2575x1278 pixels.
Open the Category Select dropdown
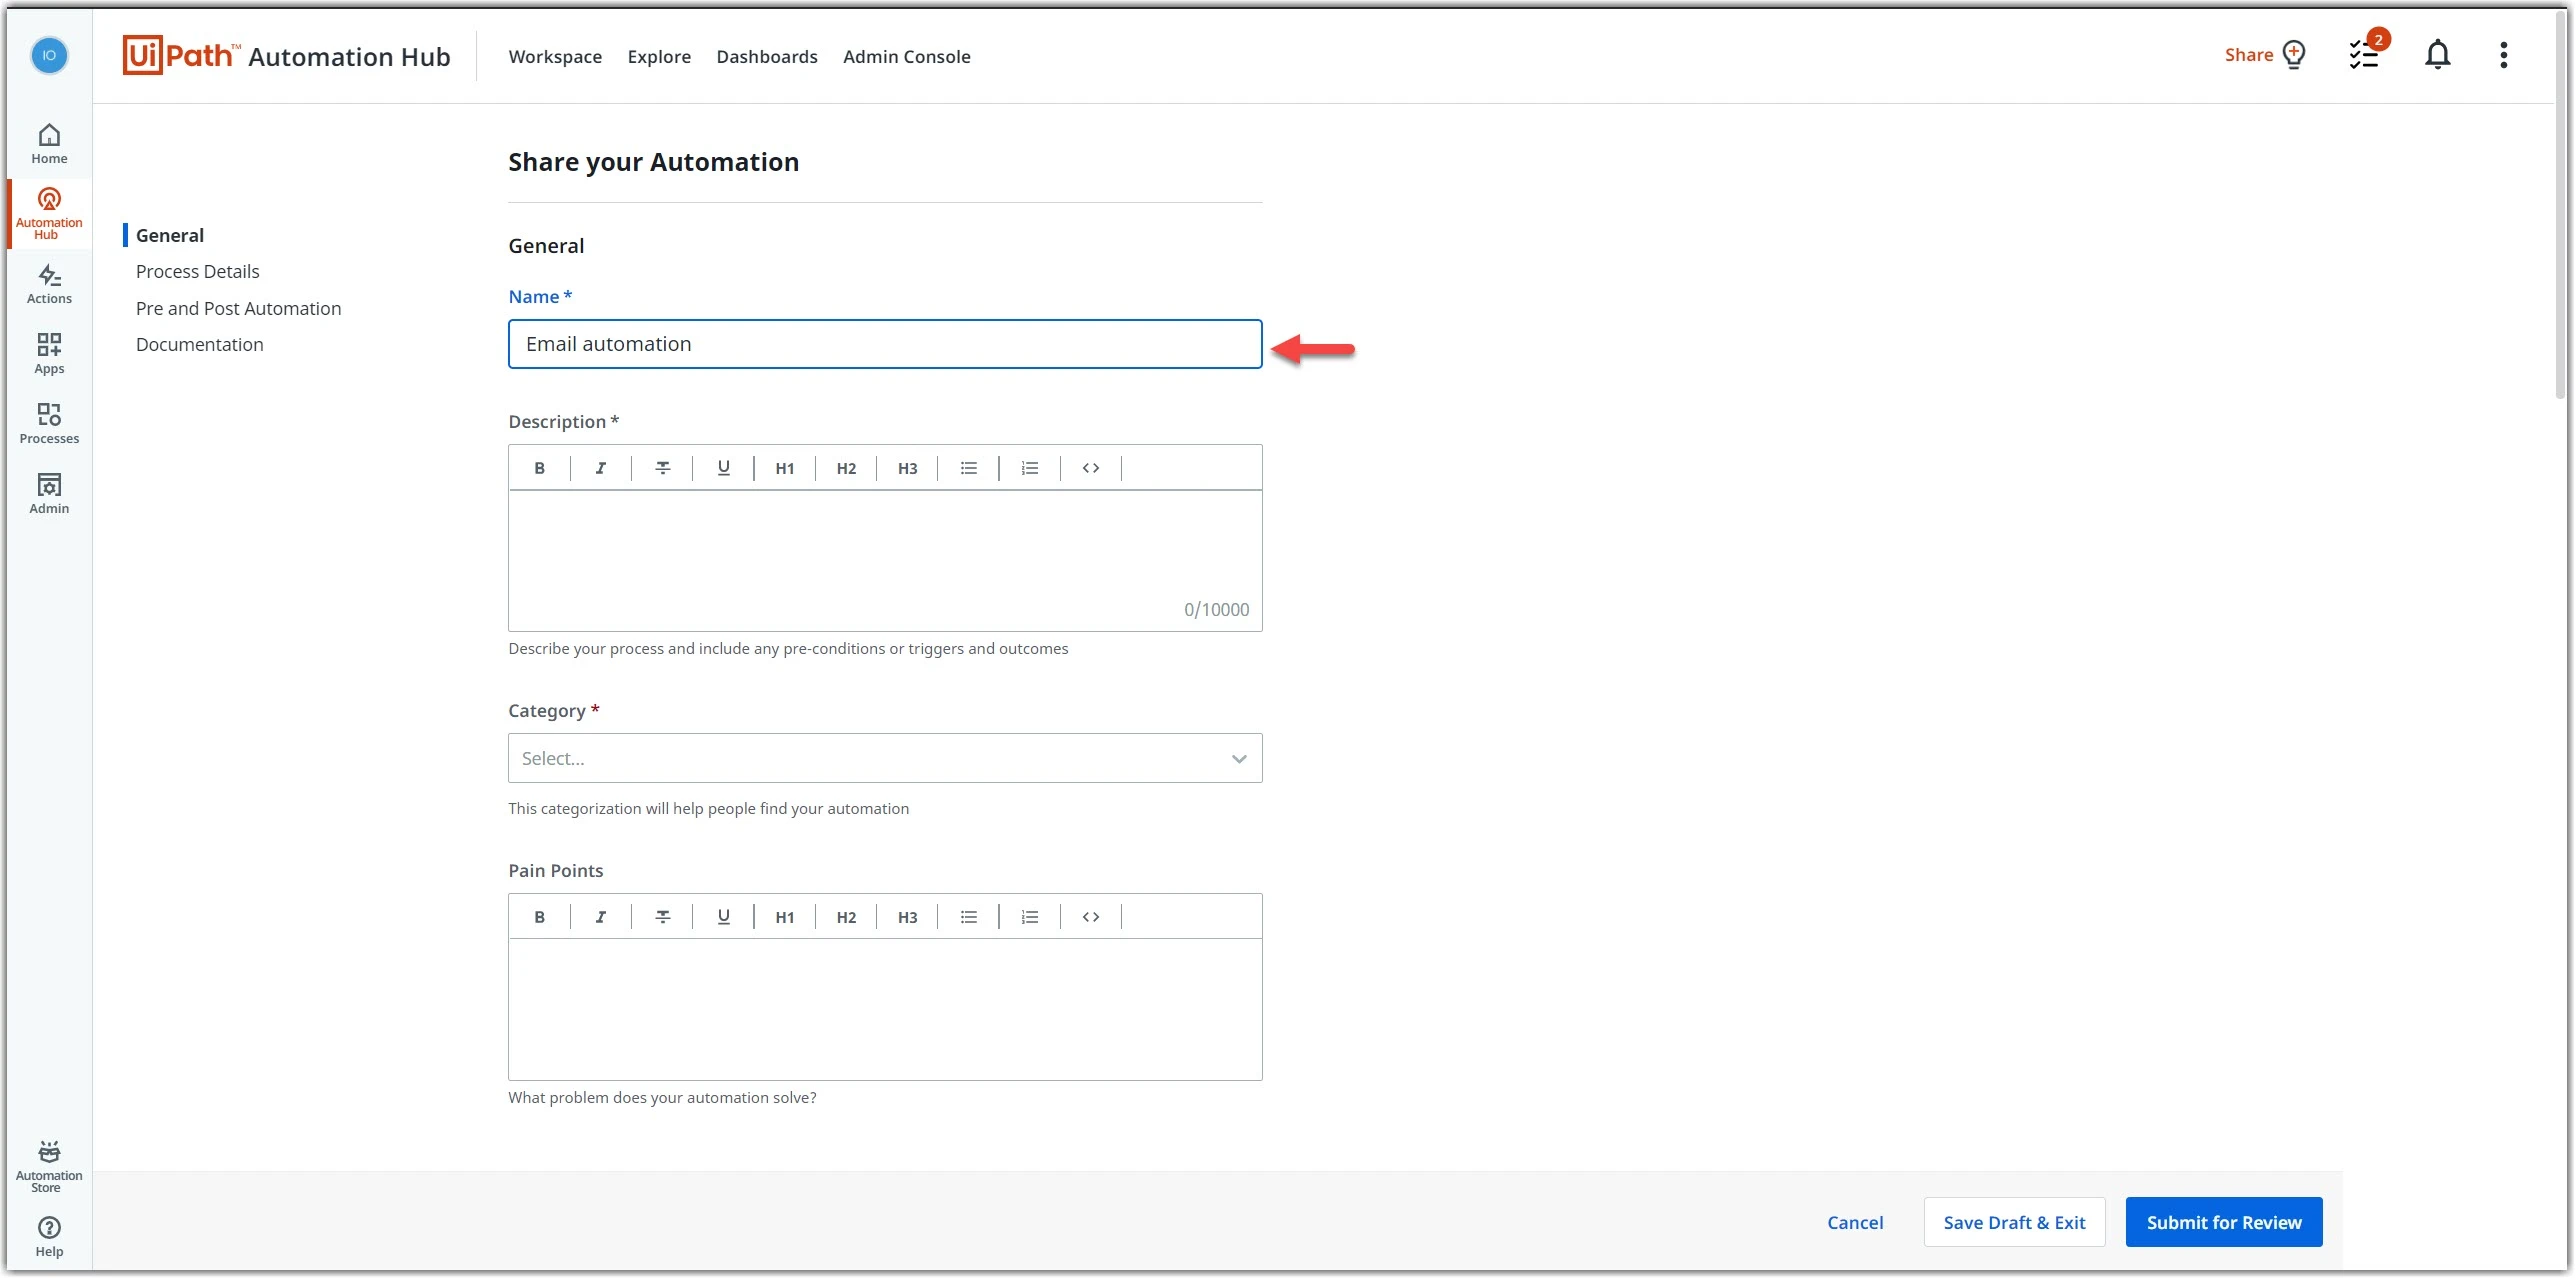(x=885, y=758)
